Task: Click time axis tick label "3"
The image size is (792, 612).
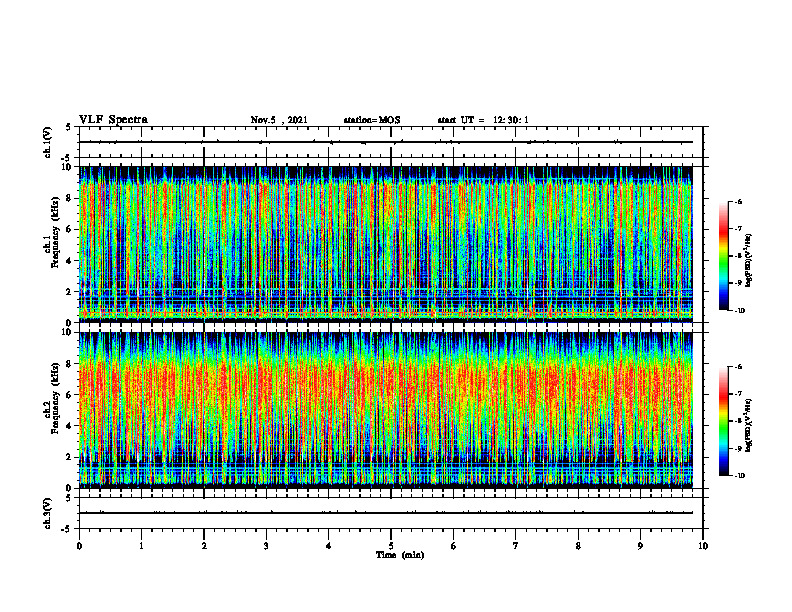Action: [266, 546]
